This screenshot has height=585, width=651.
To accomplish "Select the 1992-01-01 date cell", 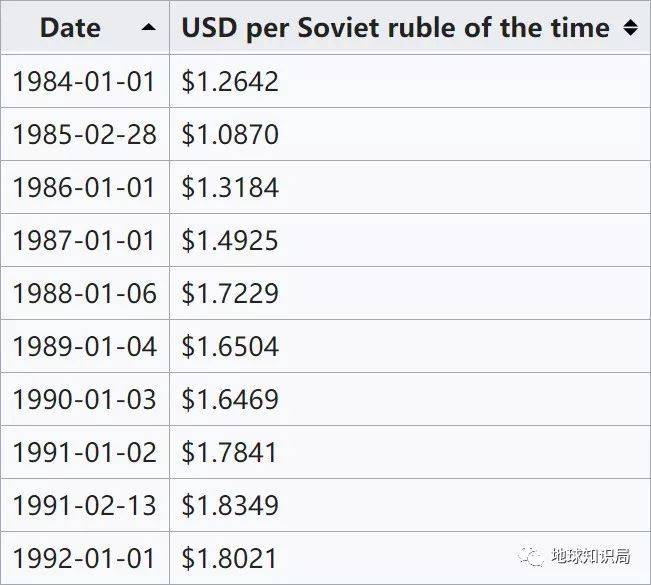I will click(85, 558).
